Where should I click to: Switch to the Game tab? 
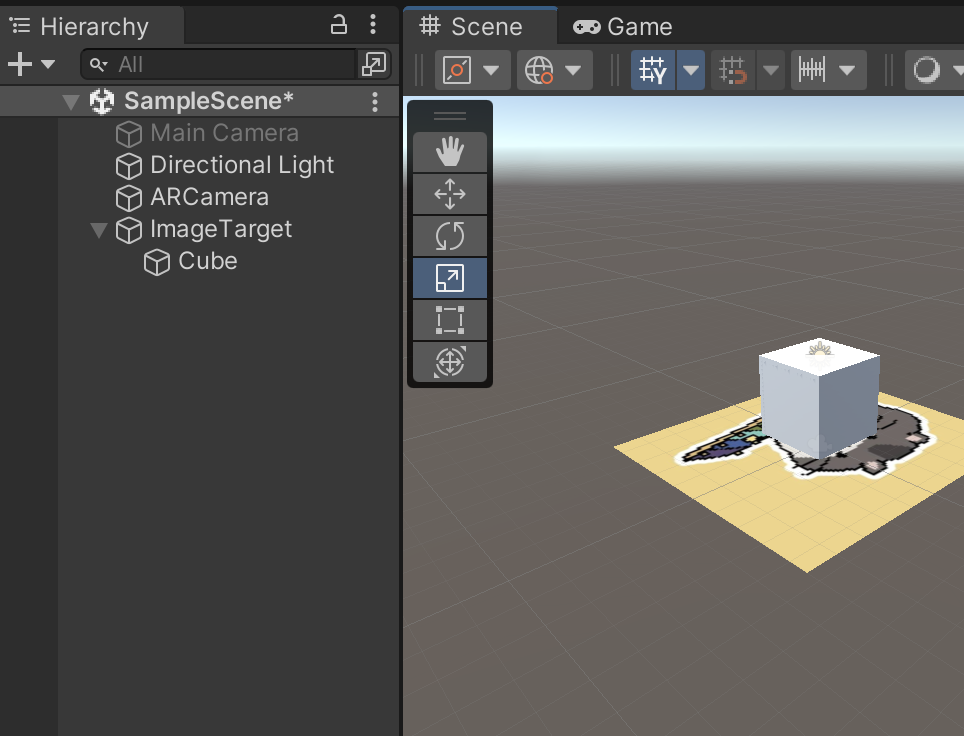click(622, 27)
